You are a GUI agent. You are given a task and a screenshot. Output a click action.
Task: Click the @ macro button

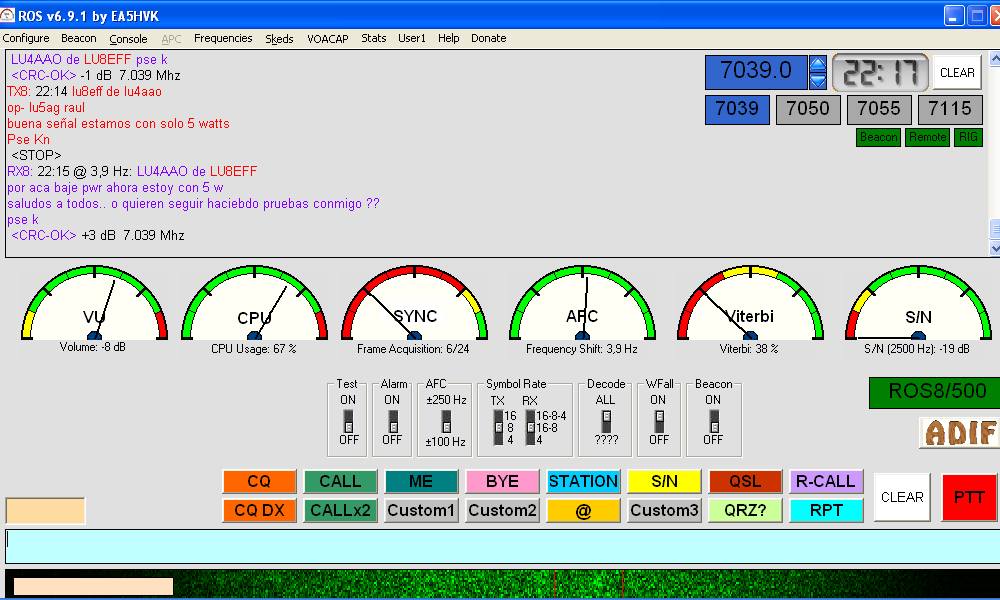[x=583, y=511]
